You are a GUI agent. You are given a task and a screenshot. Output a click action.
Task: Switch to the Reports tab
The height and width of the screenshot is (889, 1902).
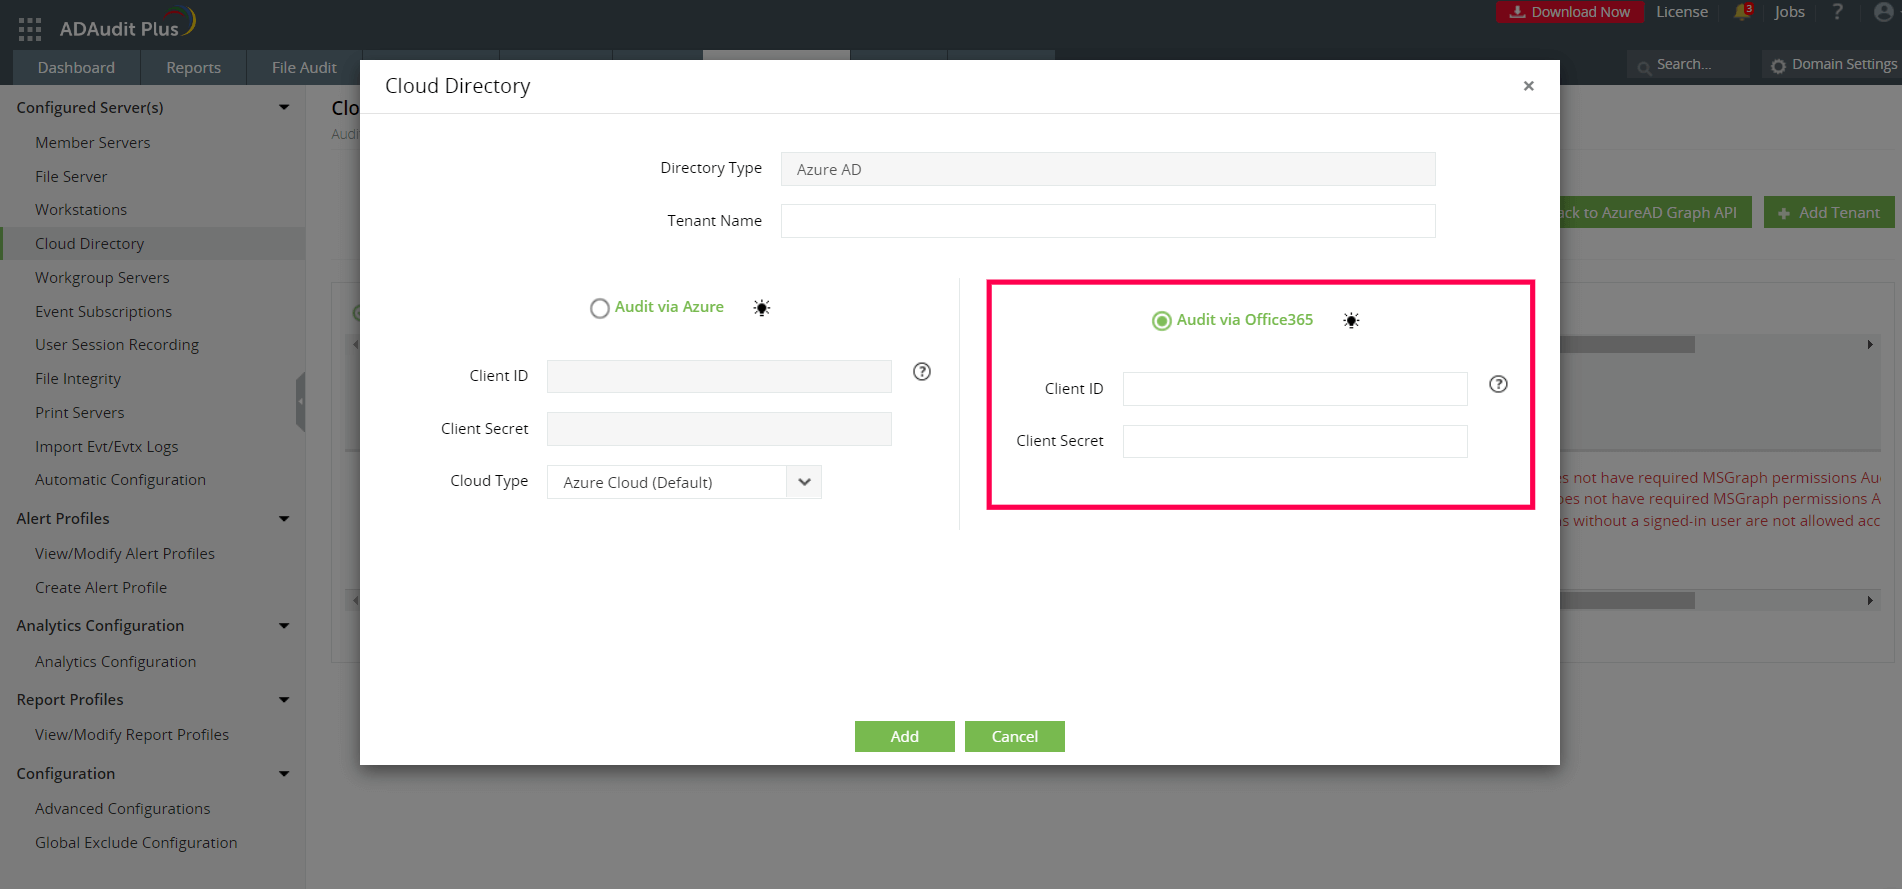193,67
